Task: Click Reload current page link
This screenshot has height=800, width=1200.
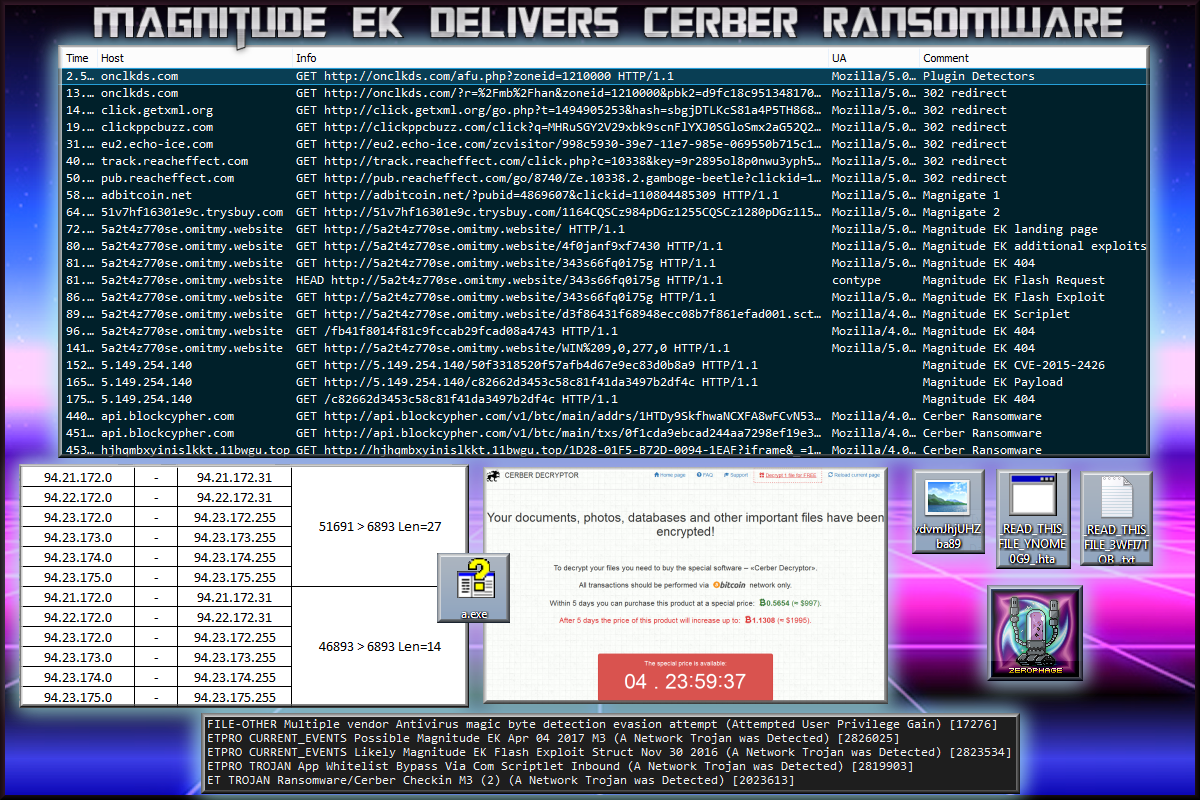Action: [x=855, y=476]
